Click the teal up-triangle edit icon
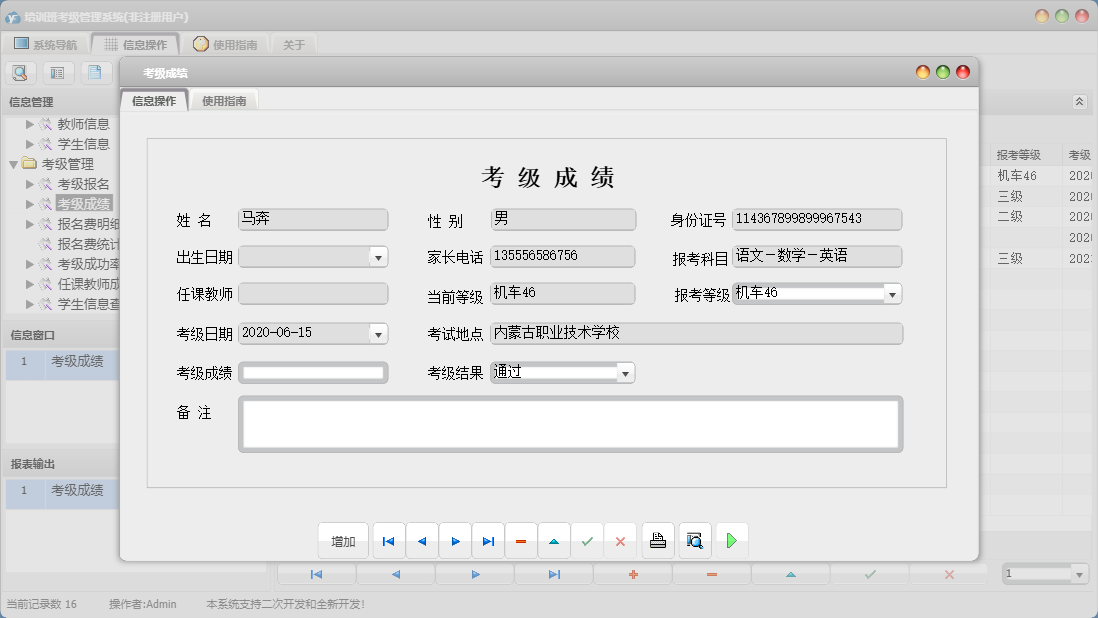 tap(554, 541)
